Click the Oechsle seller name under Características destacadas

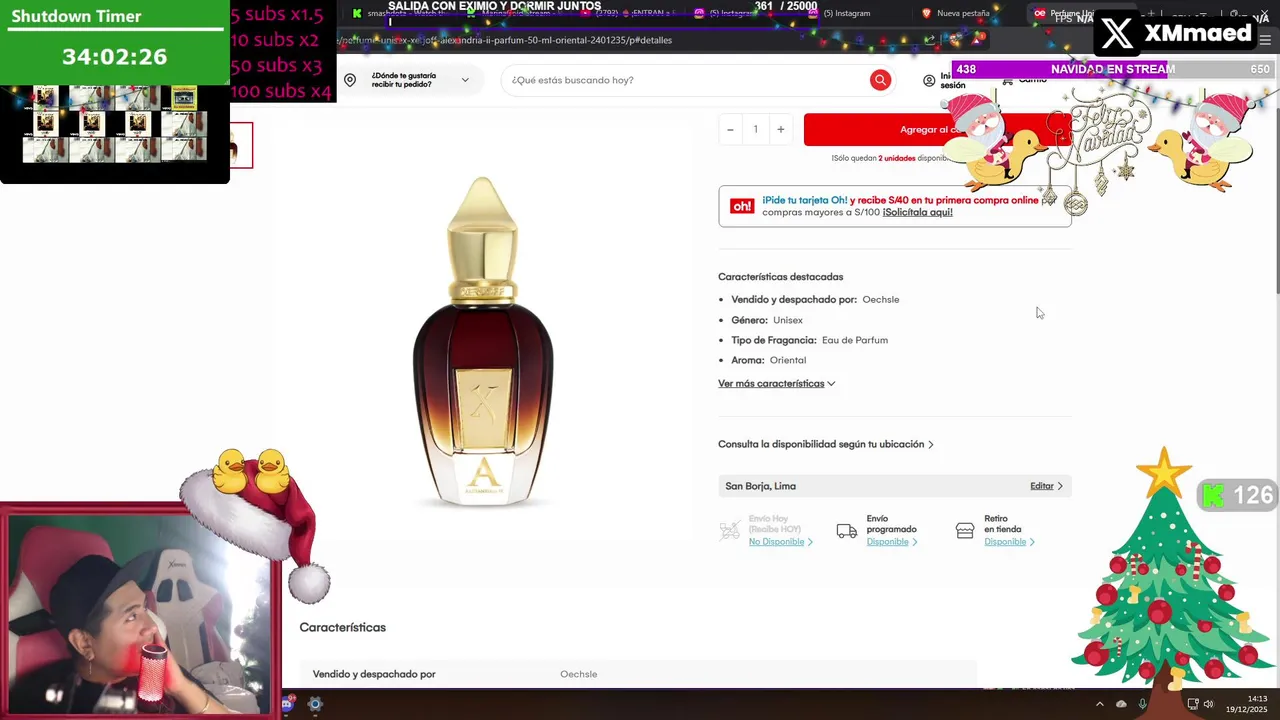tap(881, 300)
